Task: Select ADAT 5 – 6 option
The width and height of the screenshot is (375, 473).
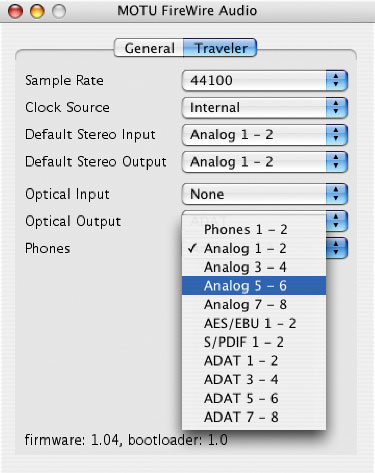Action: [x=254, y=398]
